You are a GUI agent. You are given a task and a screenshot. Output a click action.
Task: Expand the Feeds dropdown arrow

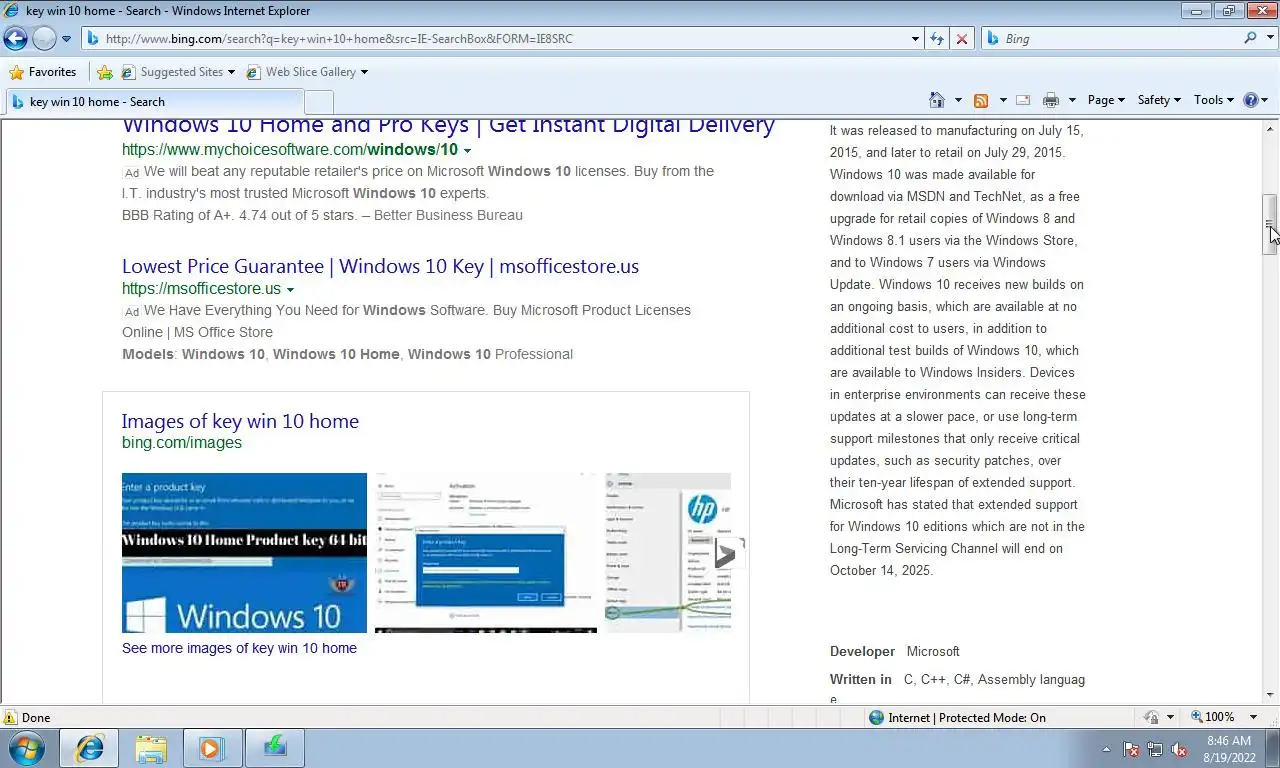(x=1001, y=100)
